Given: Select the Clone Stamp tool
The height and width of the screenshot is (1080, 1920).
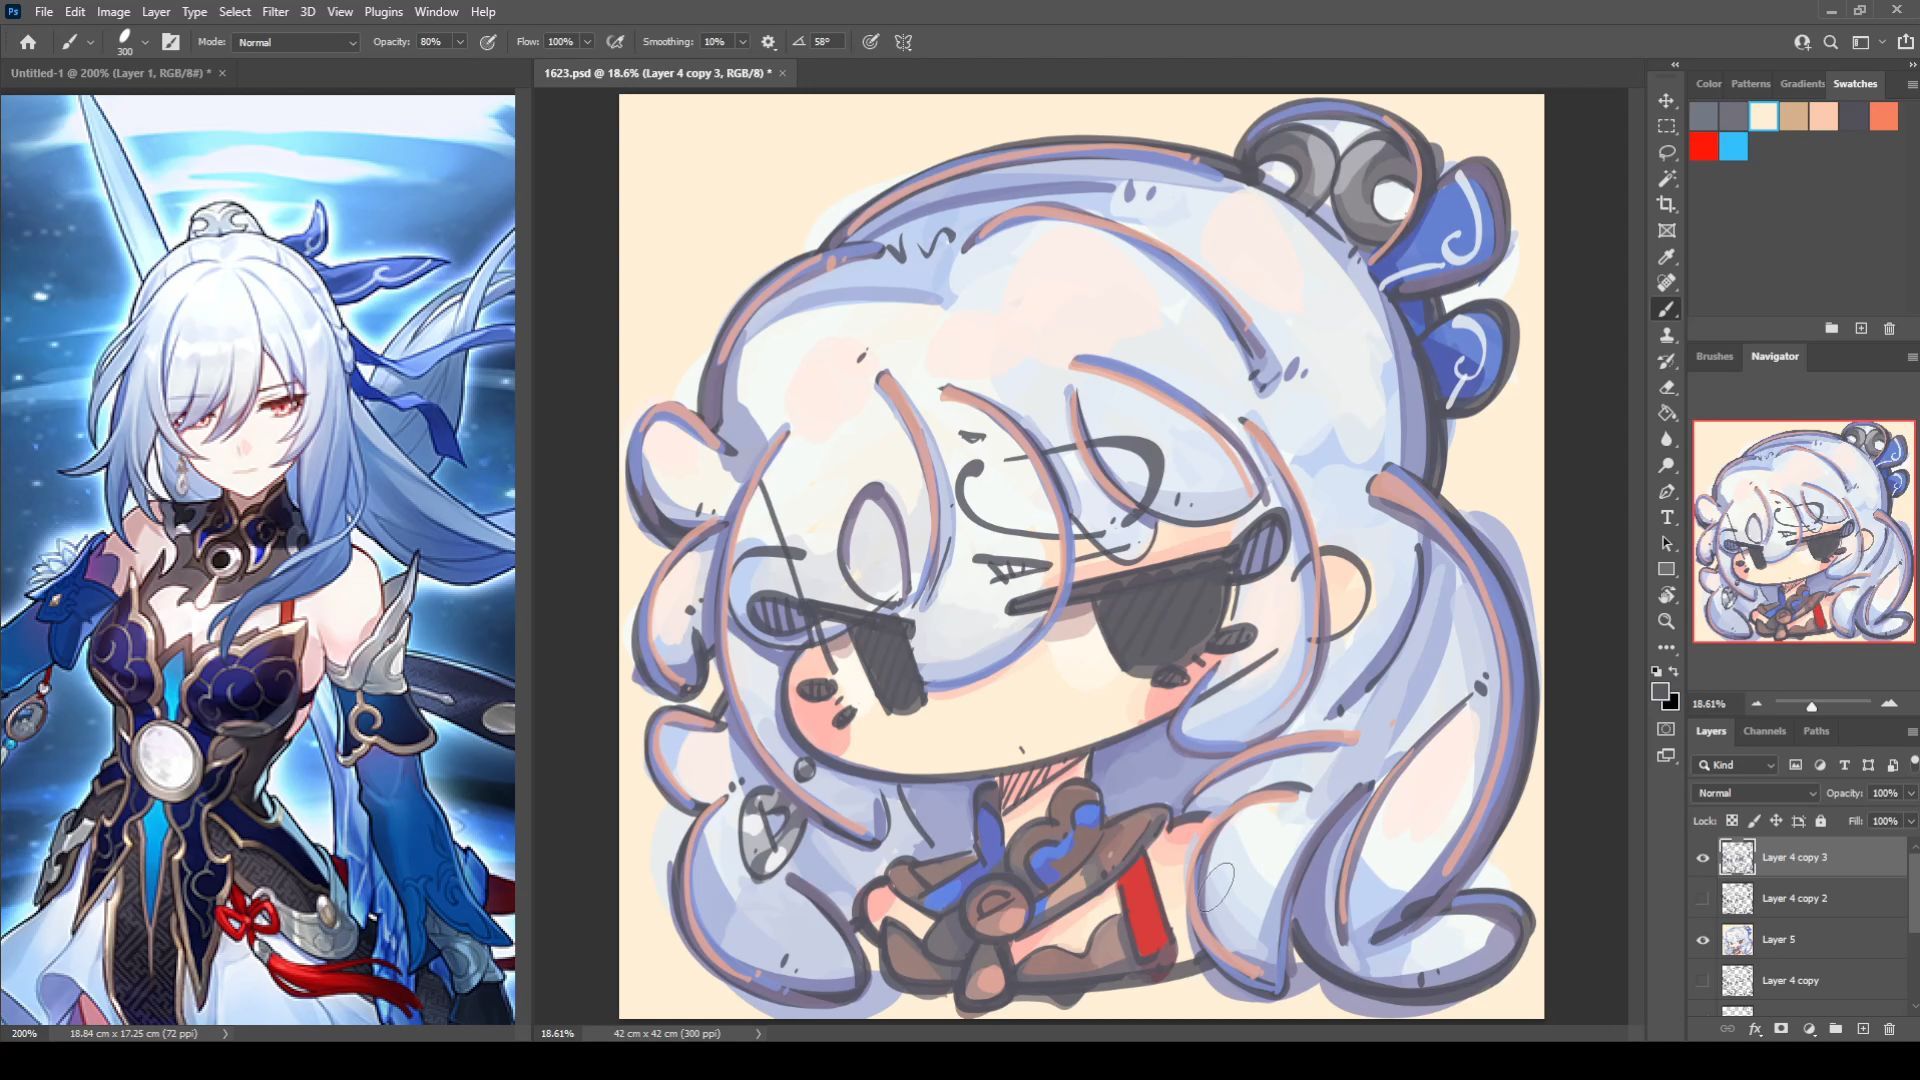Looking at the screenshot, I should pyautogui.click(x=1666, y=335).
